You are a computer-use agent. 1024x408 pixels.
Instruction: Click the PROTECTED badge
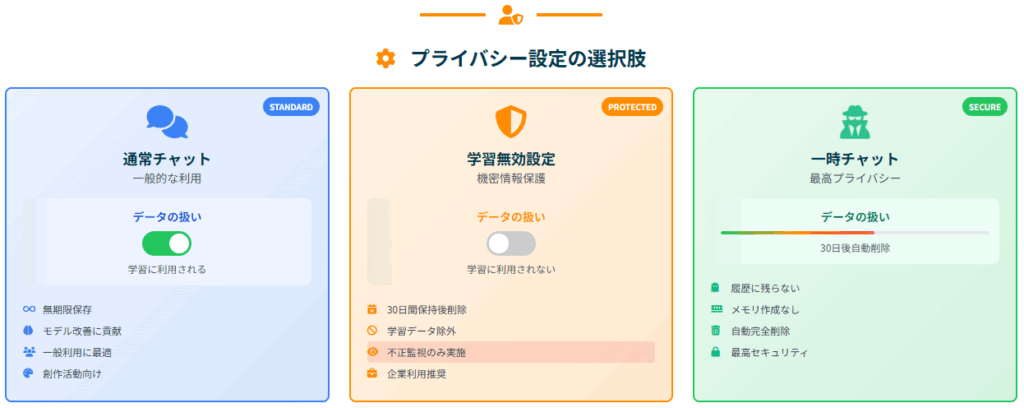(x=632, y=107)
